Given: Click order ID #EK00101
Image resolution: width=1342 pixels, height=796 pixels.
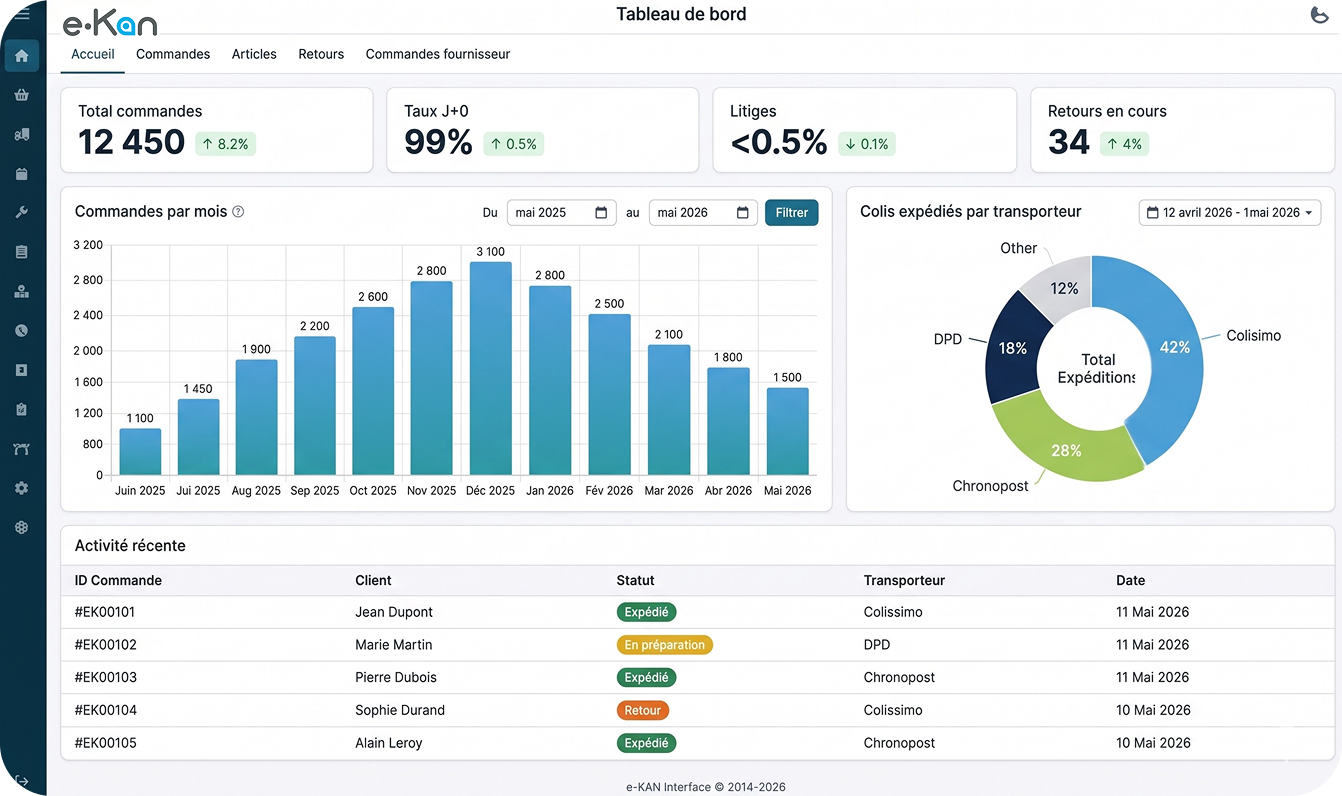Looking at the screenshot, I should coord(105,612).
